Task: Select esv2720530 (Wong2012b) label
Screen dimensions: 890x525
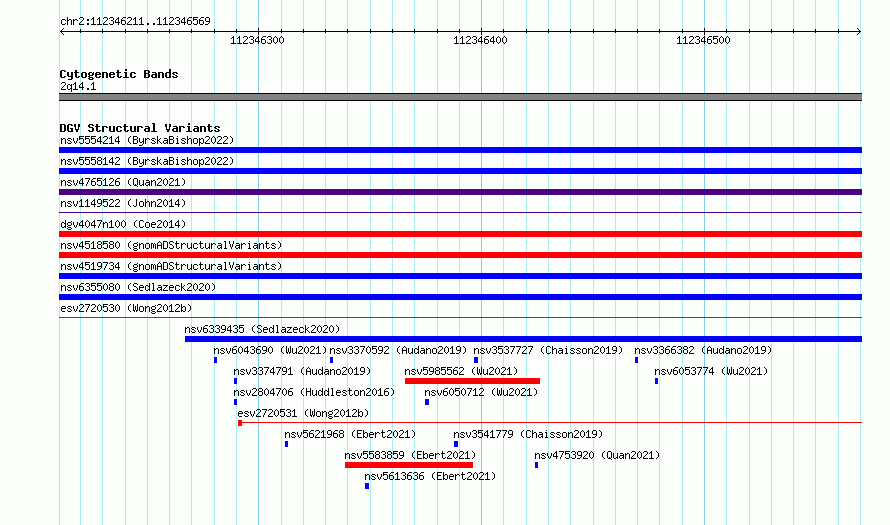Action: pyautogui.click(x=126, y=308)
